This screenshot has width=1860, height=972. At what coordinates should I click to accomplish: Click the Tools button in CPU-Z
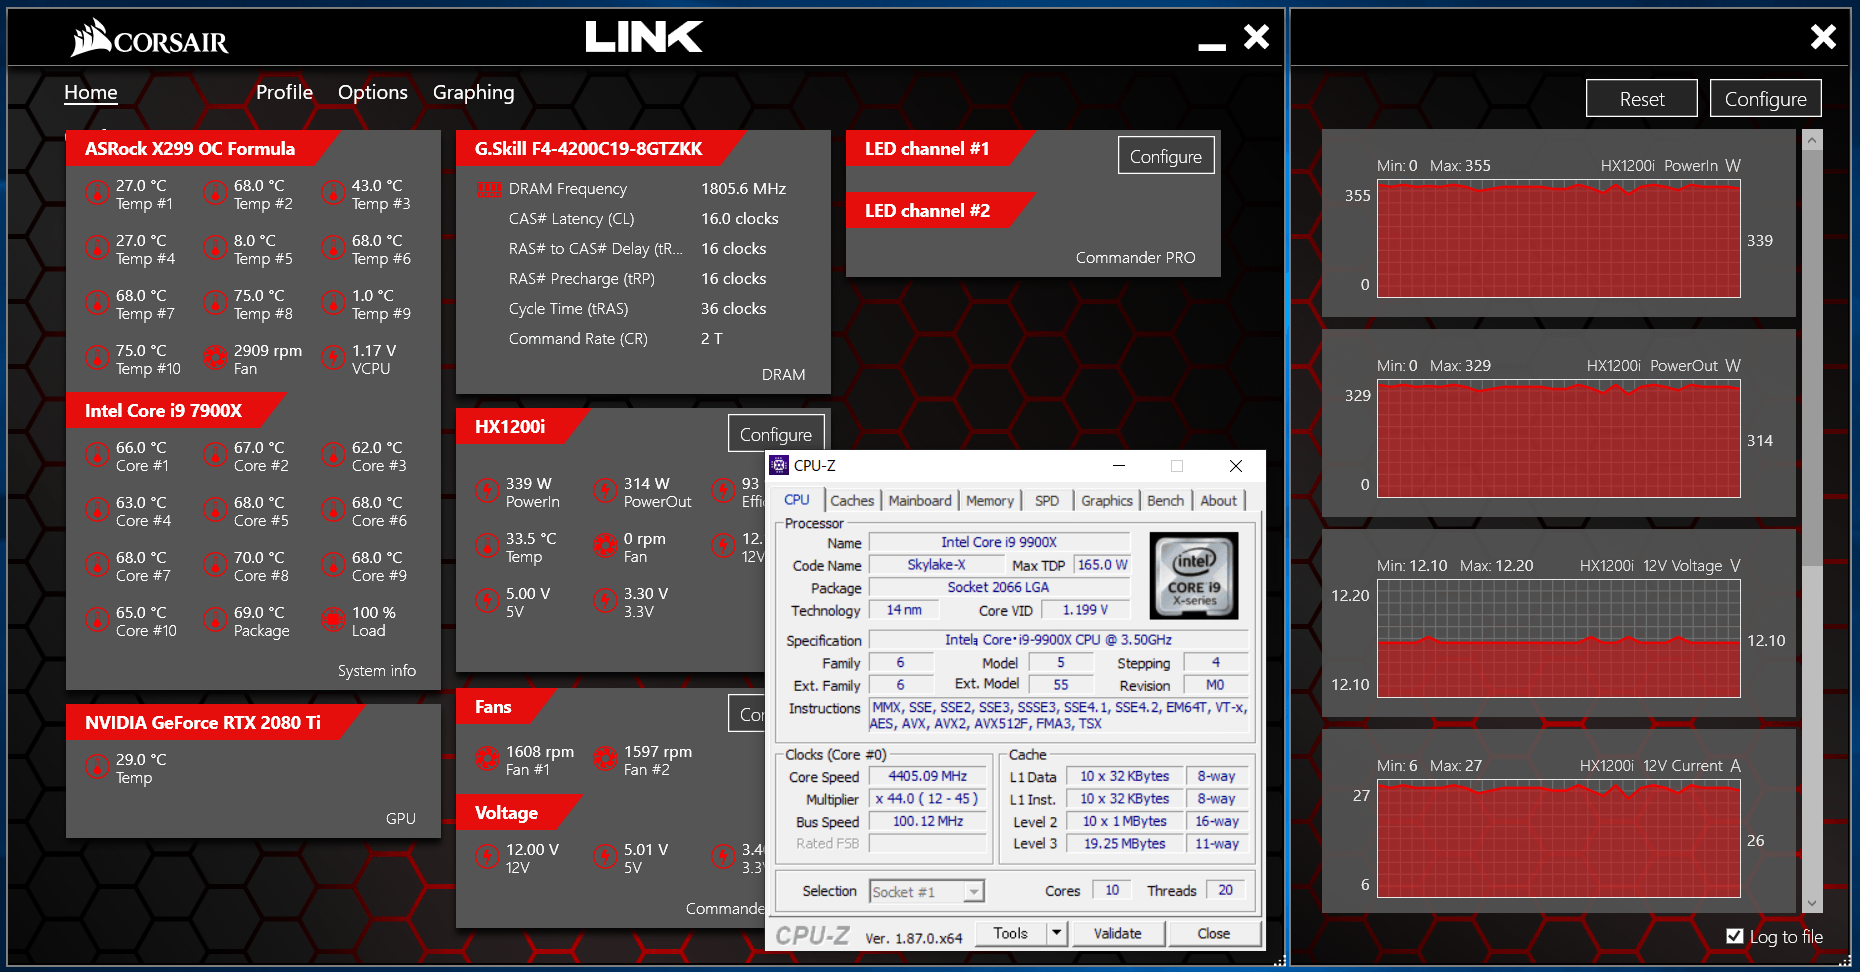pyautogui.click(x=1010, y=933)
